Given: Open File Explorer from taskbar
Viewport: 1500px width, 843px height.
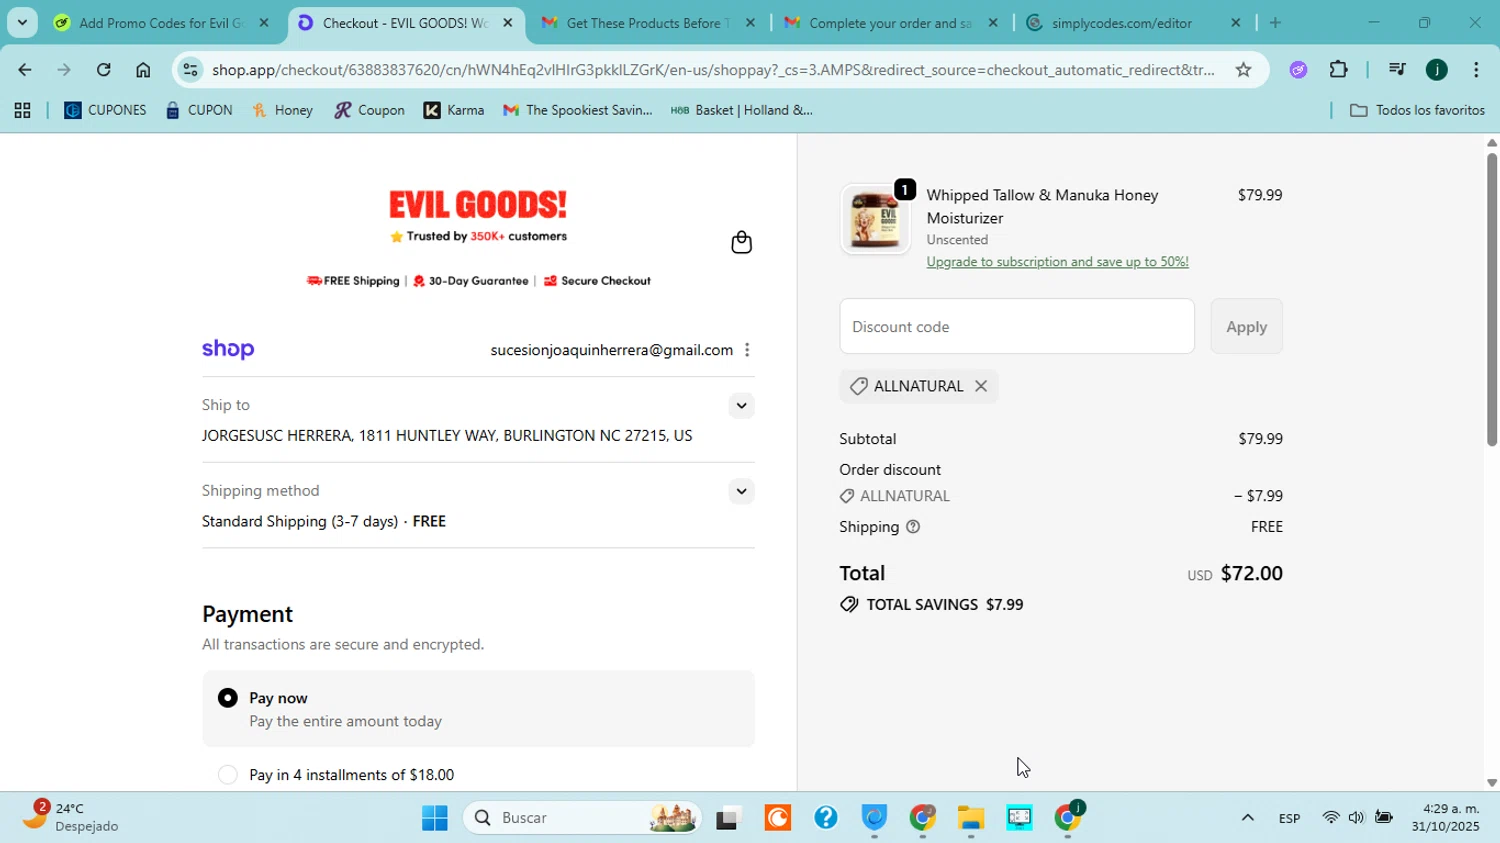Looking at the screenshot, I should pyautogui.click(x=971, y=818).
